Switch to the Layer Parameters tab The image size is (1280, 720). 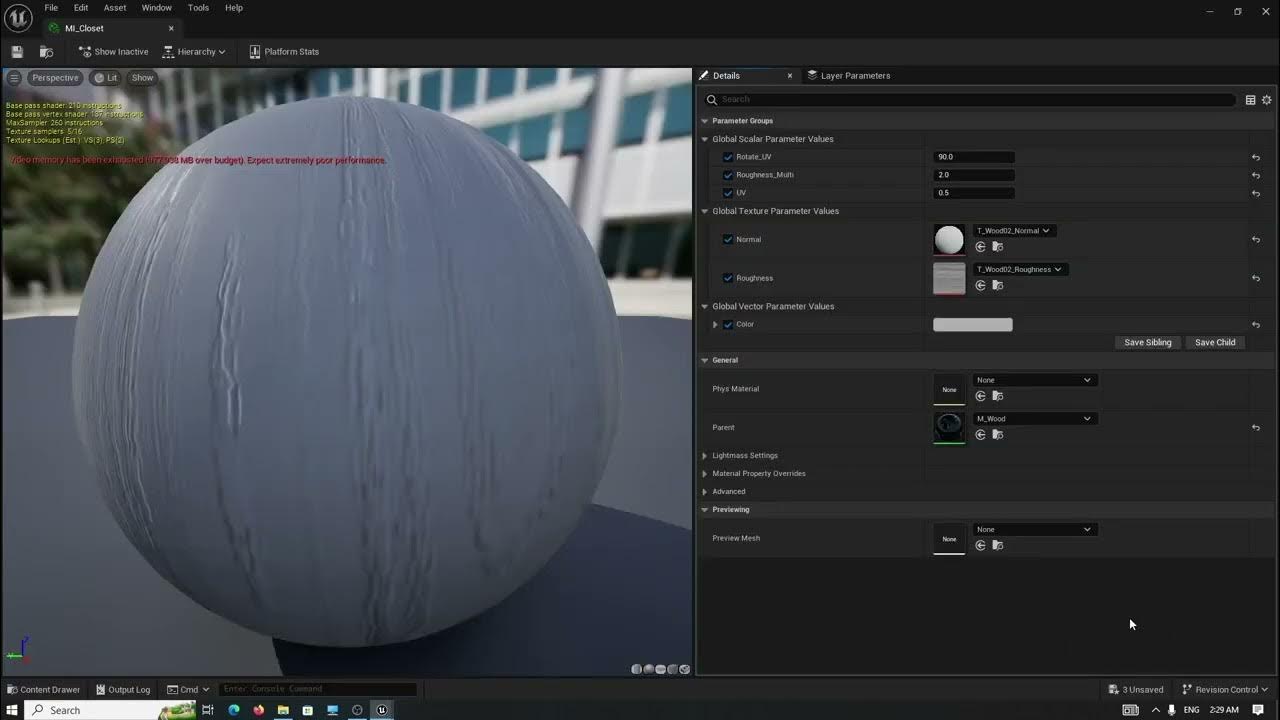(848, 76)
